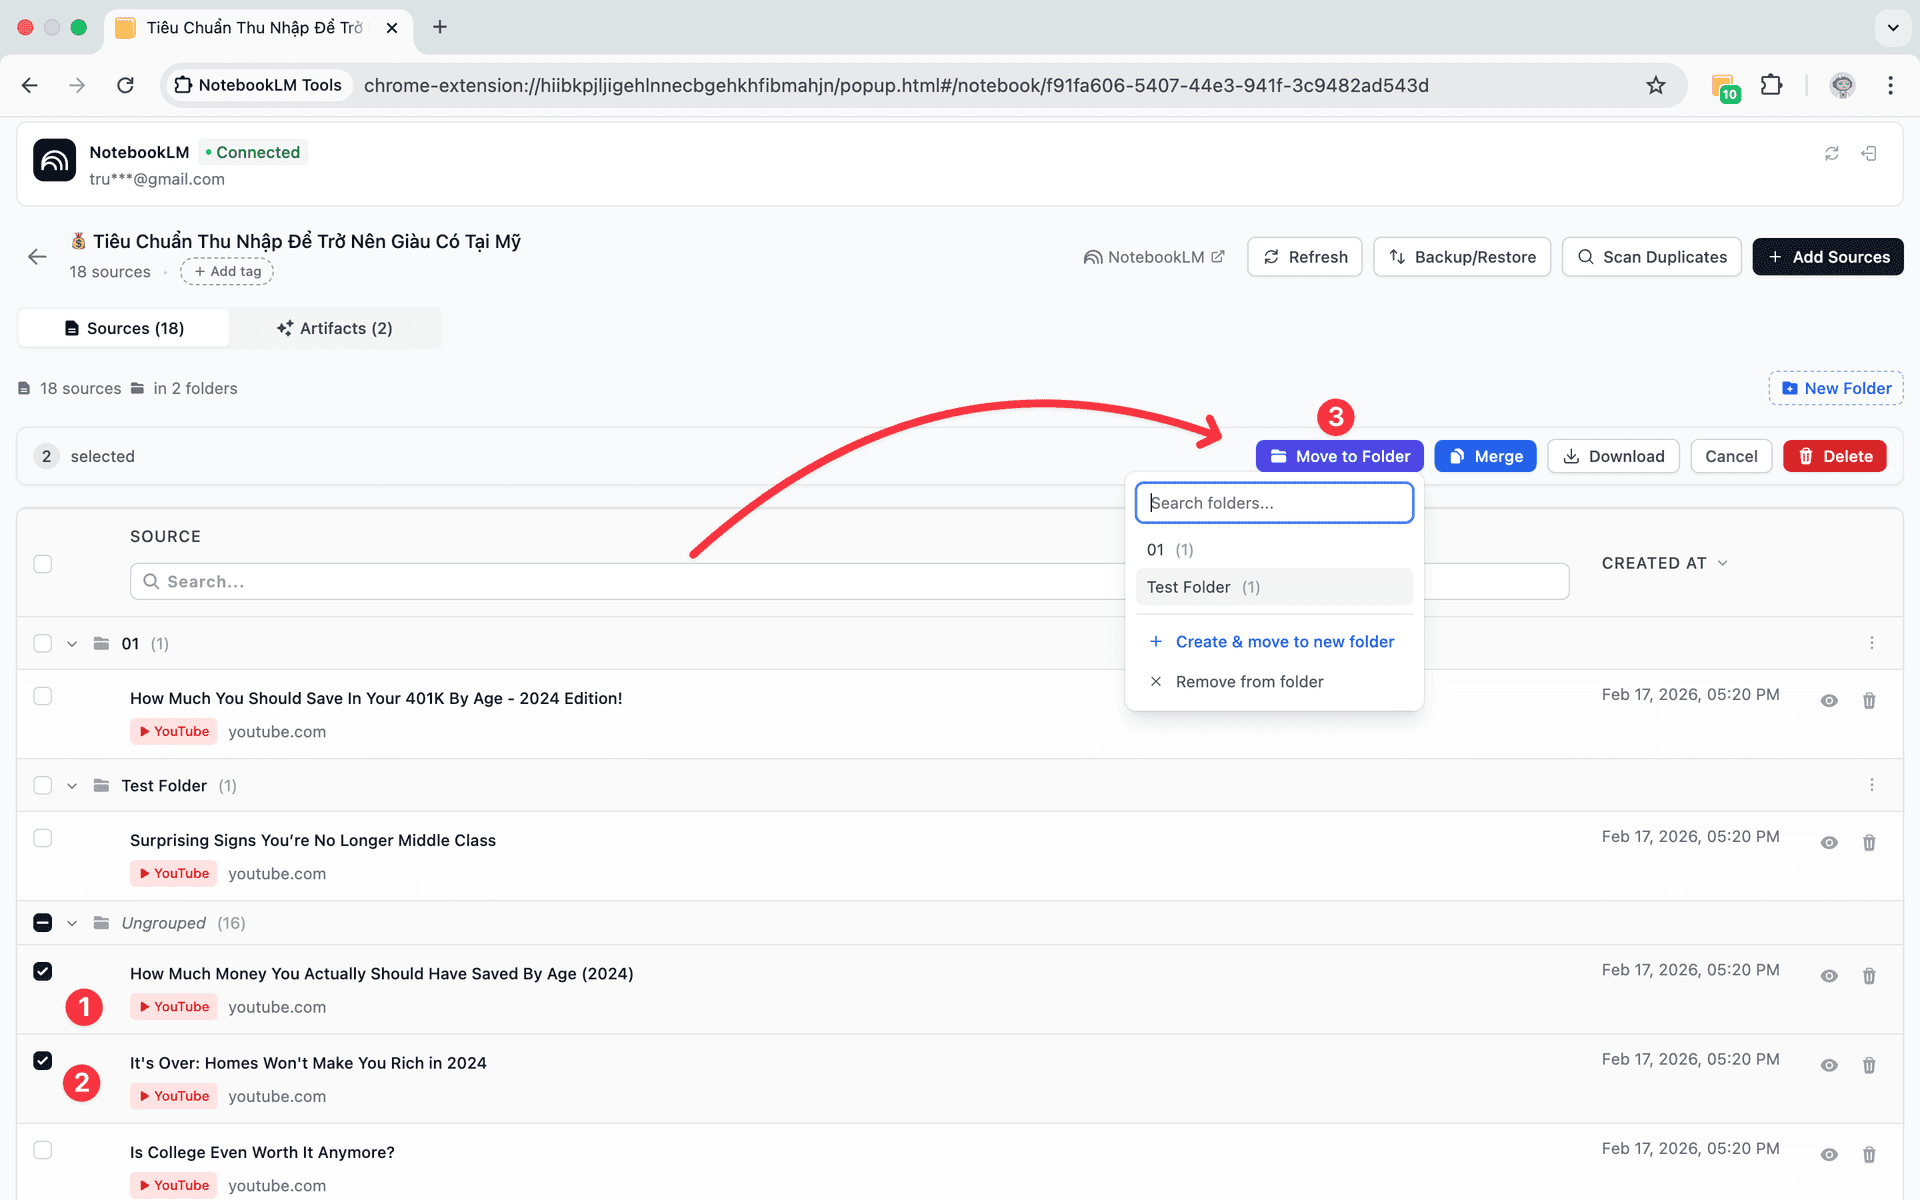The height and width of the screenshot is (1200, 1920).
Task: Click the Scan Duplicates button
Action: (x=1651, y=257)
